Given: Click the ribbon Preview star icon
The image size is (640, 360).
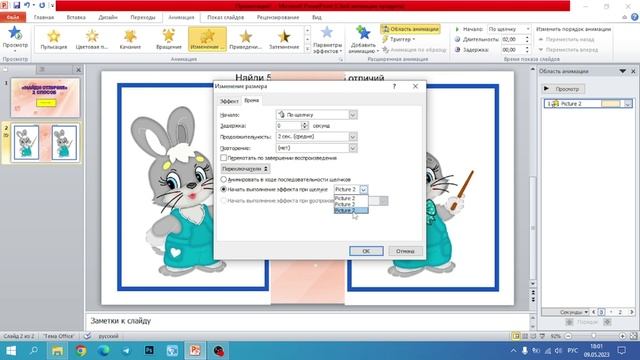Looking at the screenshot, I should (15, 33).
